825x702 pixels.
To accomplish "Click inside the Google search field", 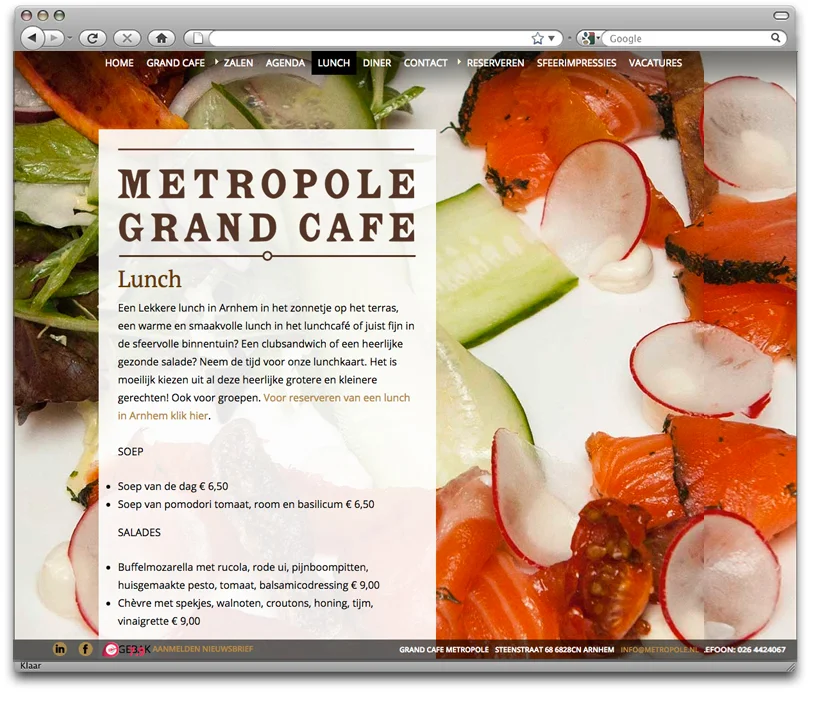I will pos(687,38).
